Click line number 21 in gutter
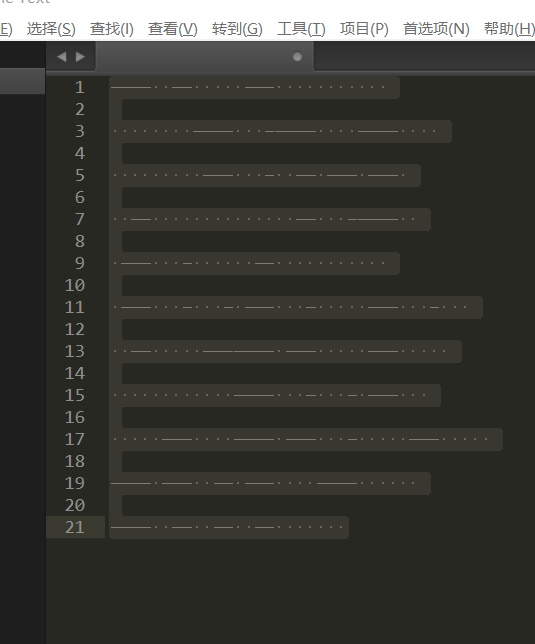Screen dimensions: 535x644 point(75,527)
